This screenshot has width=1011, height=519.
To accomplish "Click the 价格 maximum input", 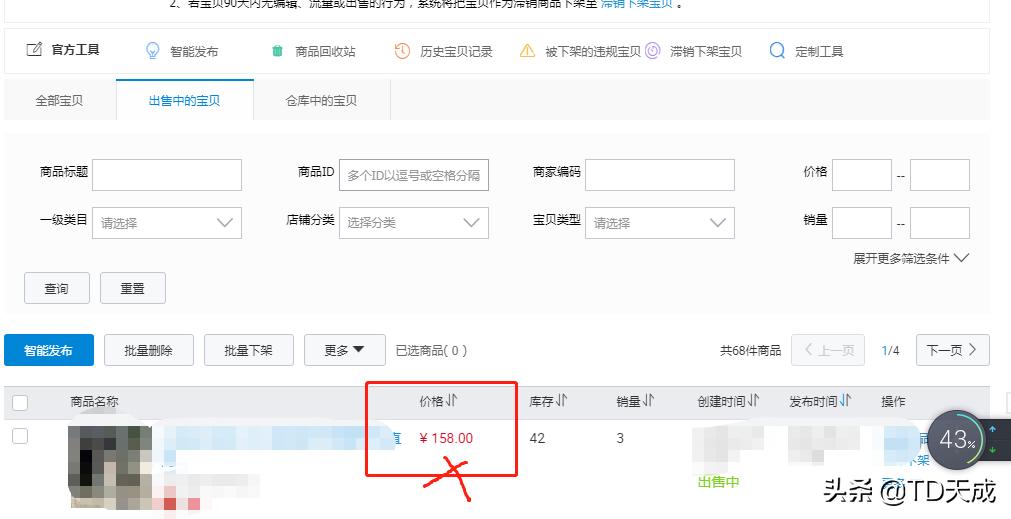I will 939,175.
